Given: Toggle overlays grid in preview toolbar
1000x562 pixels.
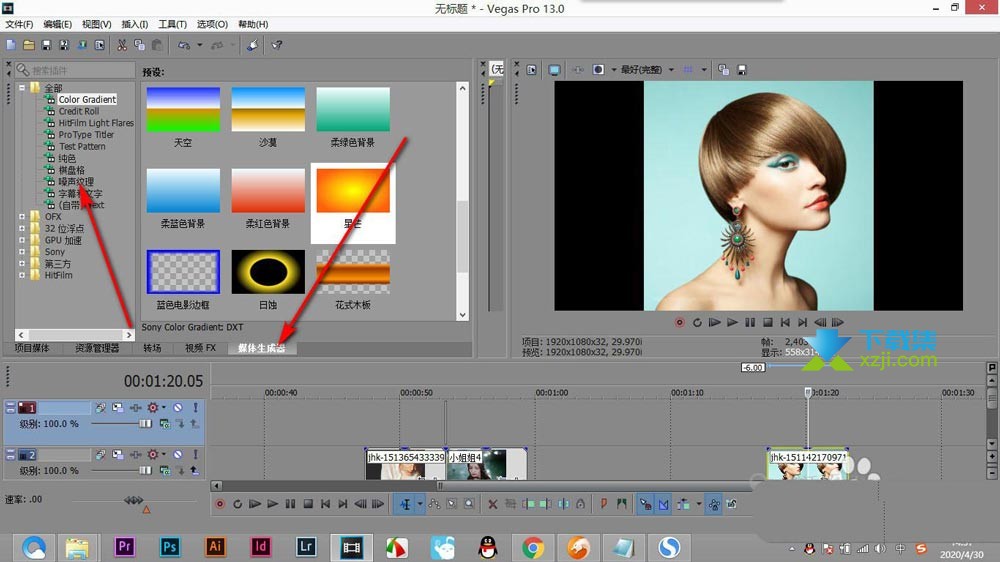Looking at the screenshot, I should tap(688, 70).
